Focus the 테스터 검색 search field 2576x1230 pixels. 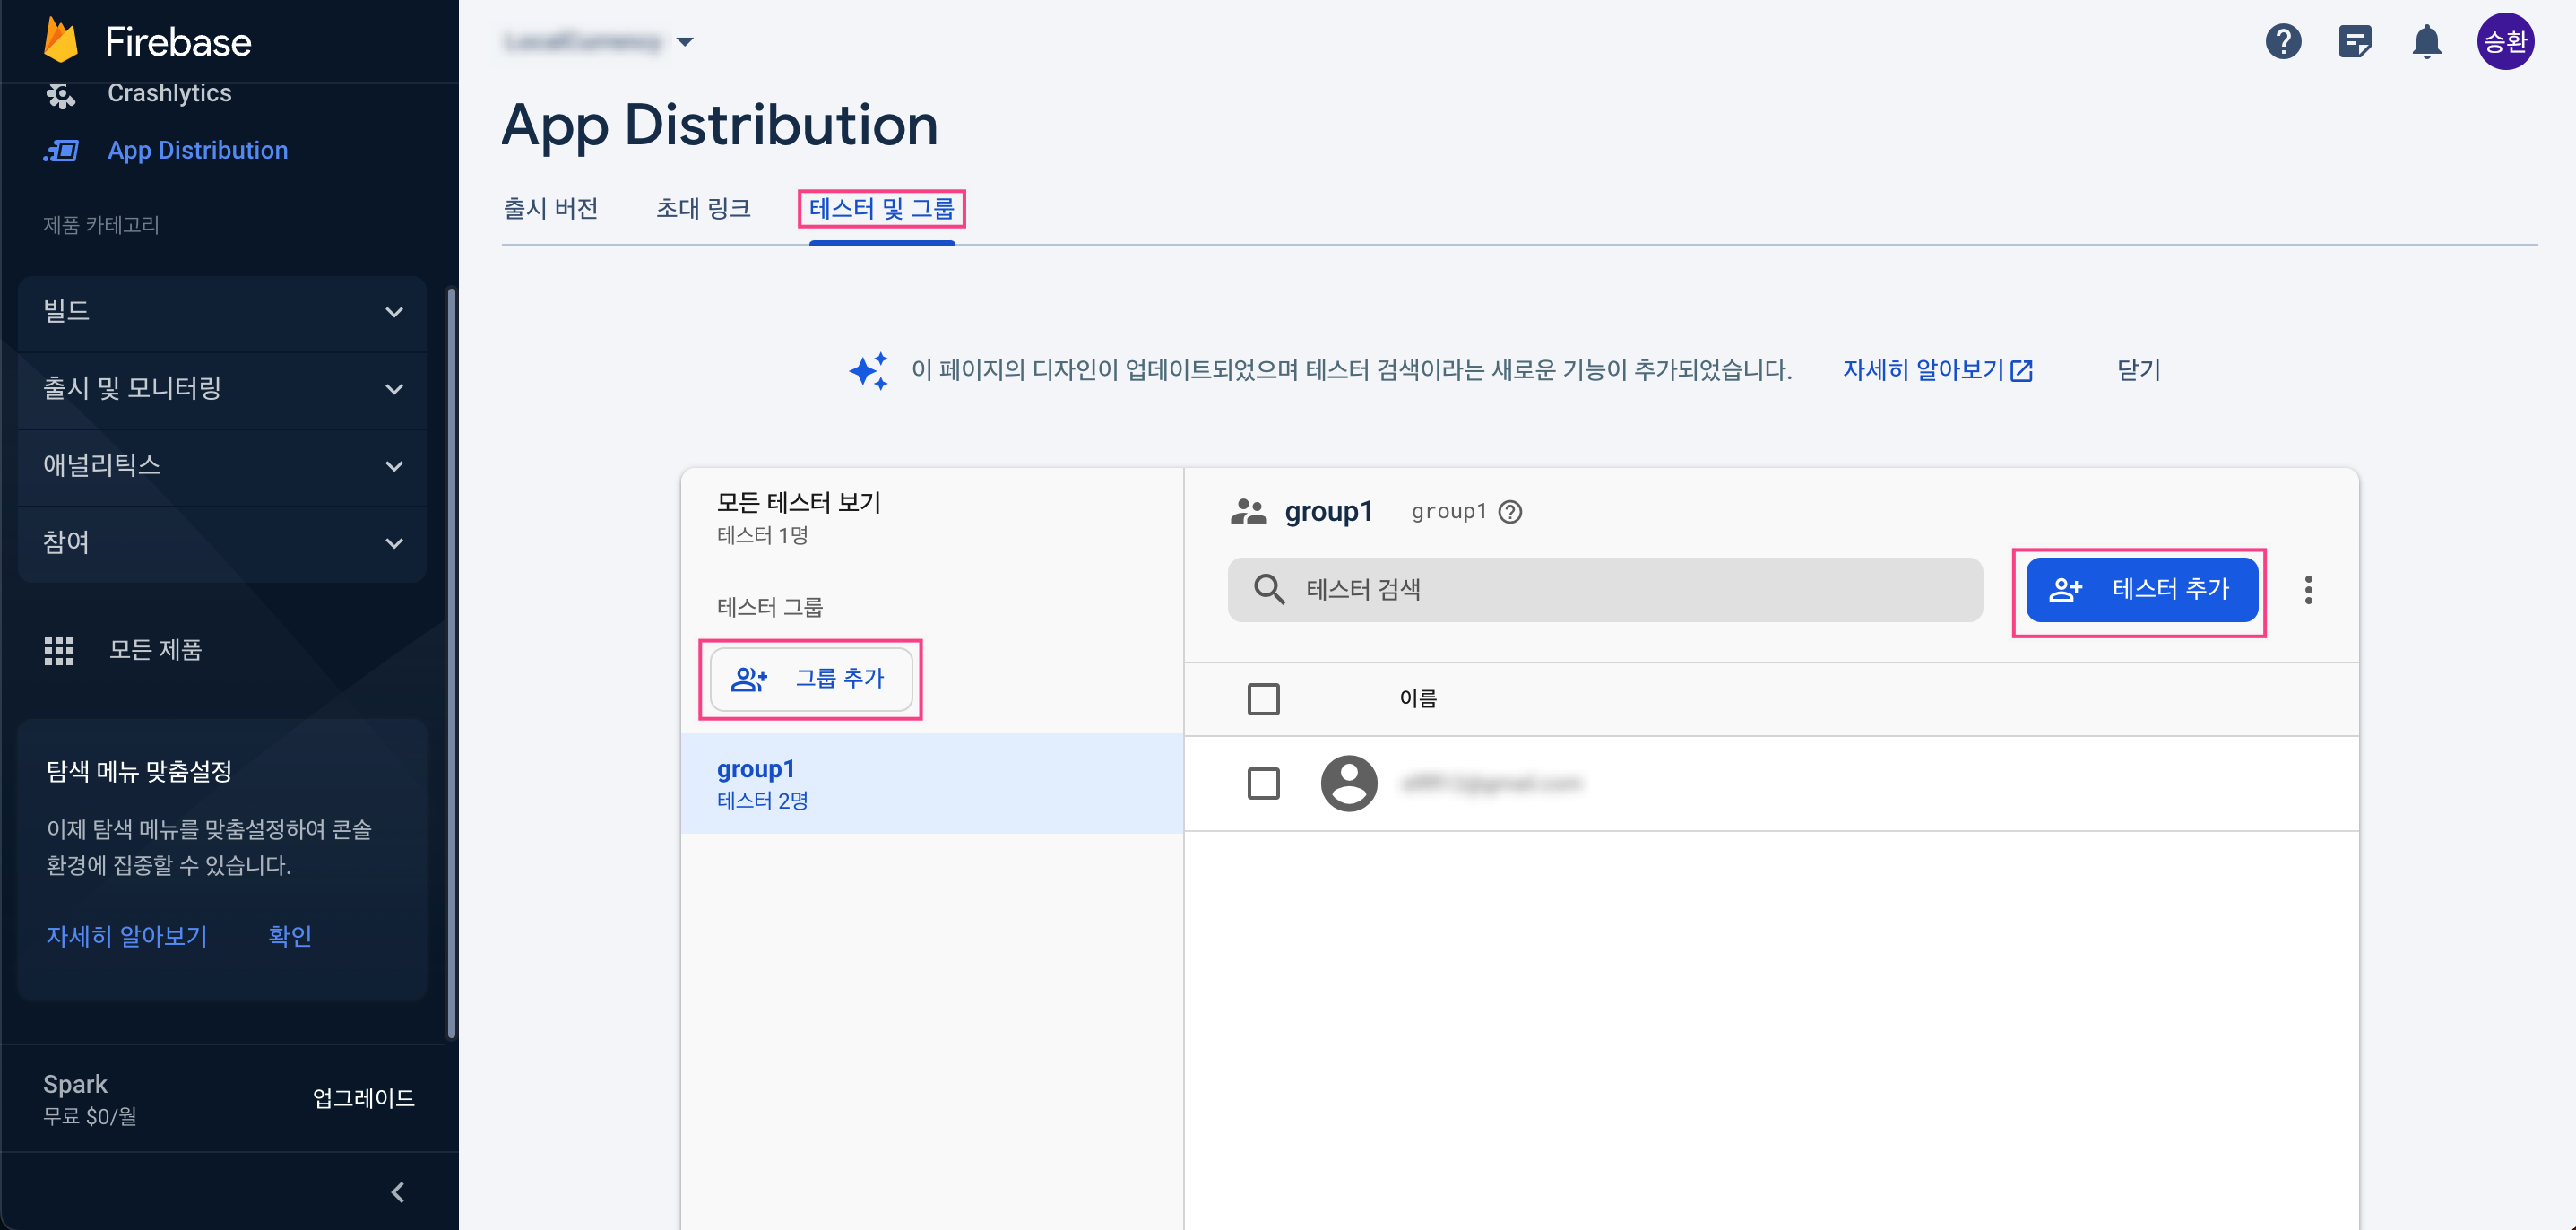coord(1604,590)
